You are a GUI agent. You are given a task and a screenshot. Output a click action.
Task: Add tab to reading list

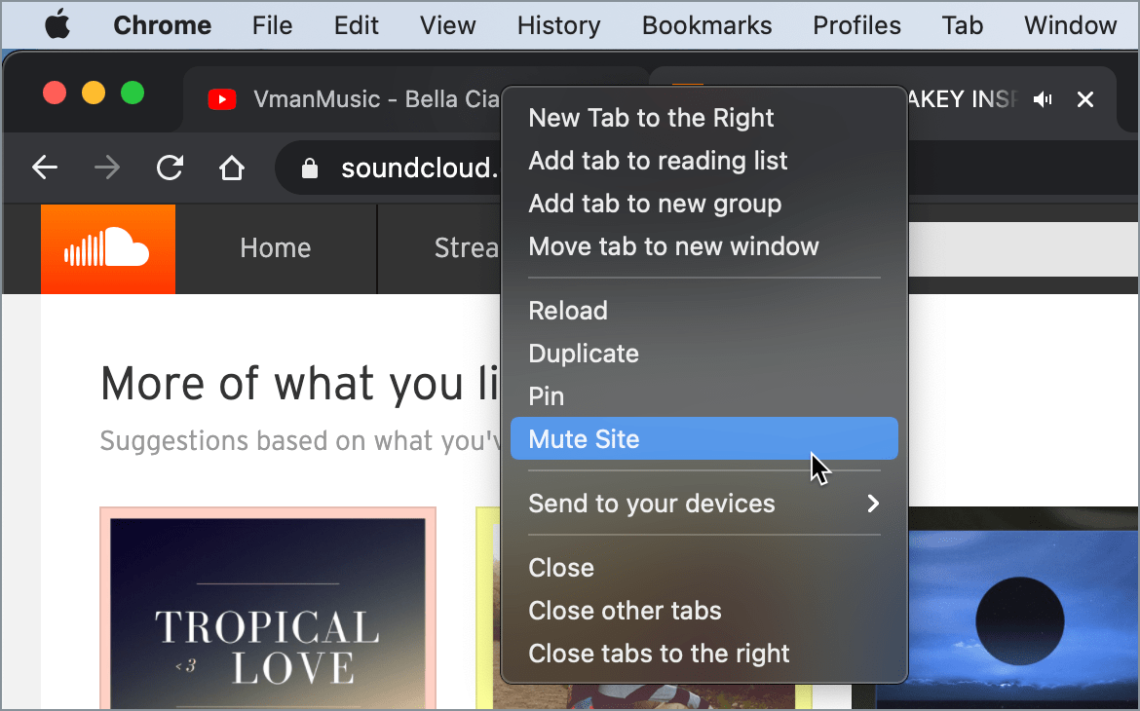click(657, 161)
